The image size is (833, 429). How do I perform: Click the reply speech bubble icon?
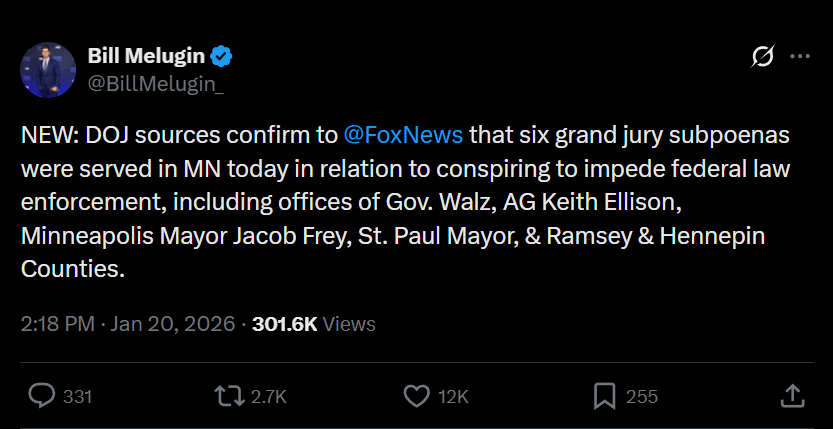click(x=41, y=396)
